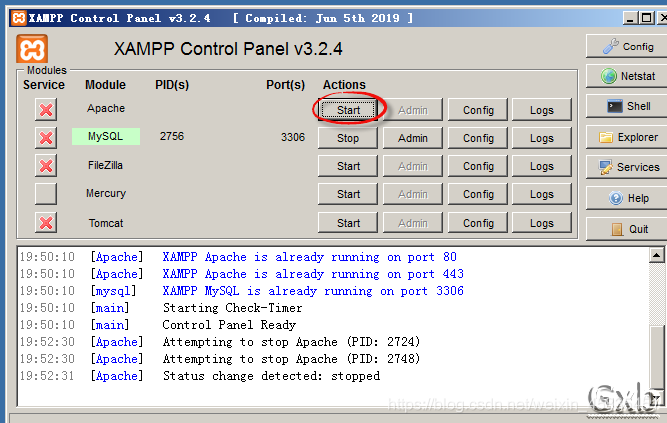Start the FileZilla module
Image resolution: width=667 pixels, height=423 pixels.
(348, 166)
